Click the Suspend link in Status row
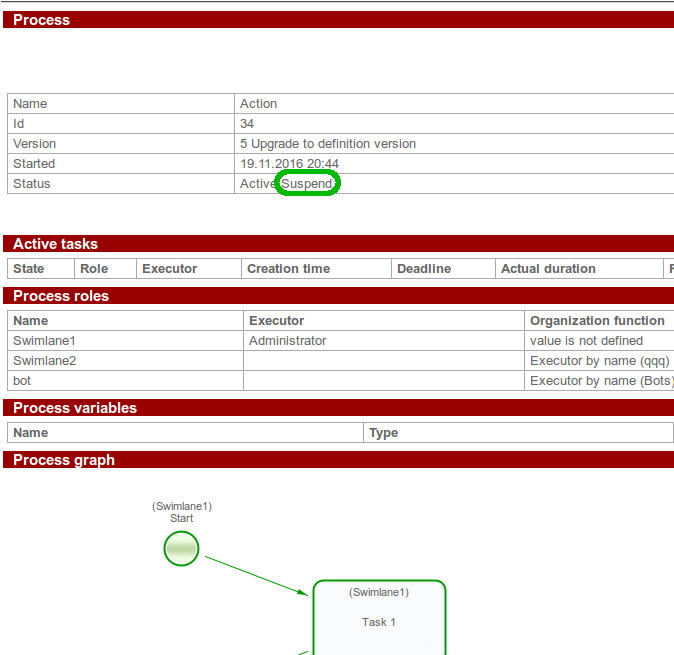Viewport: 674px width, 655px height. click(307, 184)
